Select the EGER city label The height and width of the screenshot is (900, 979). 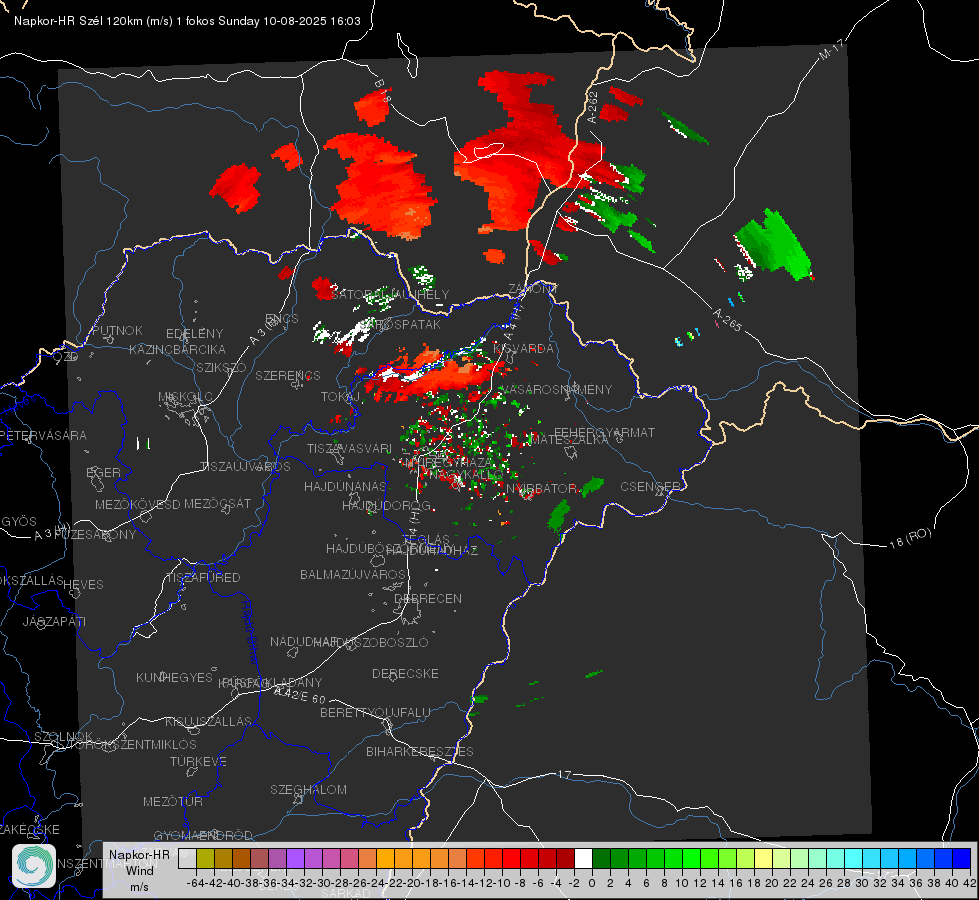point(104,473)
